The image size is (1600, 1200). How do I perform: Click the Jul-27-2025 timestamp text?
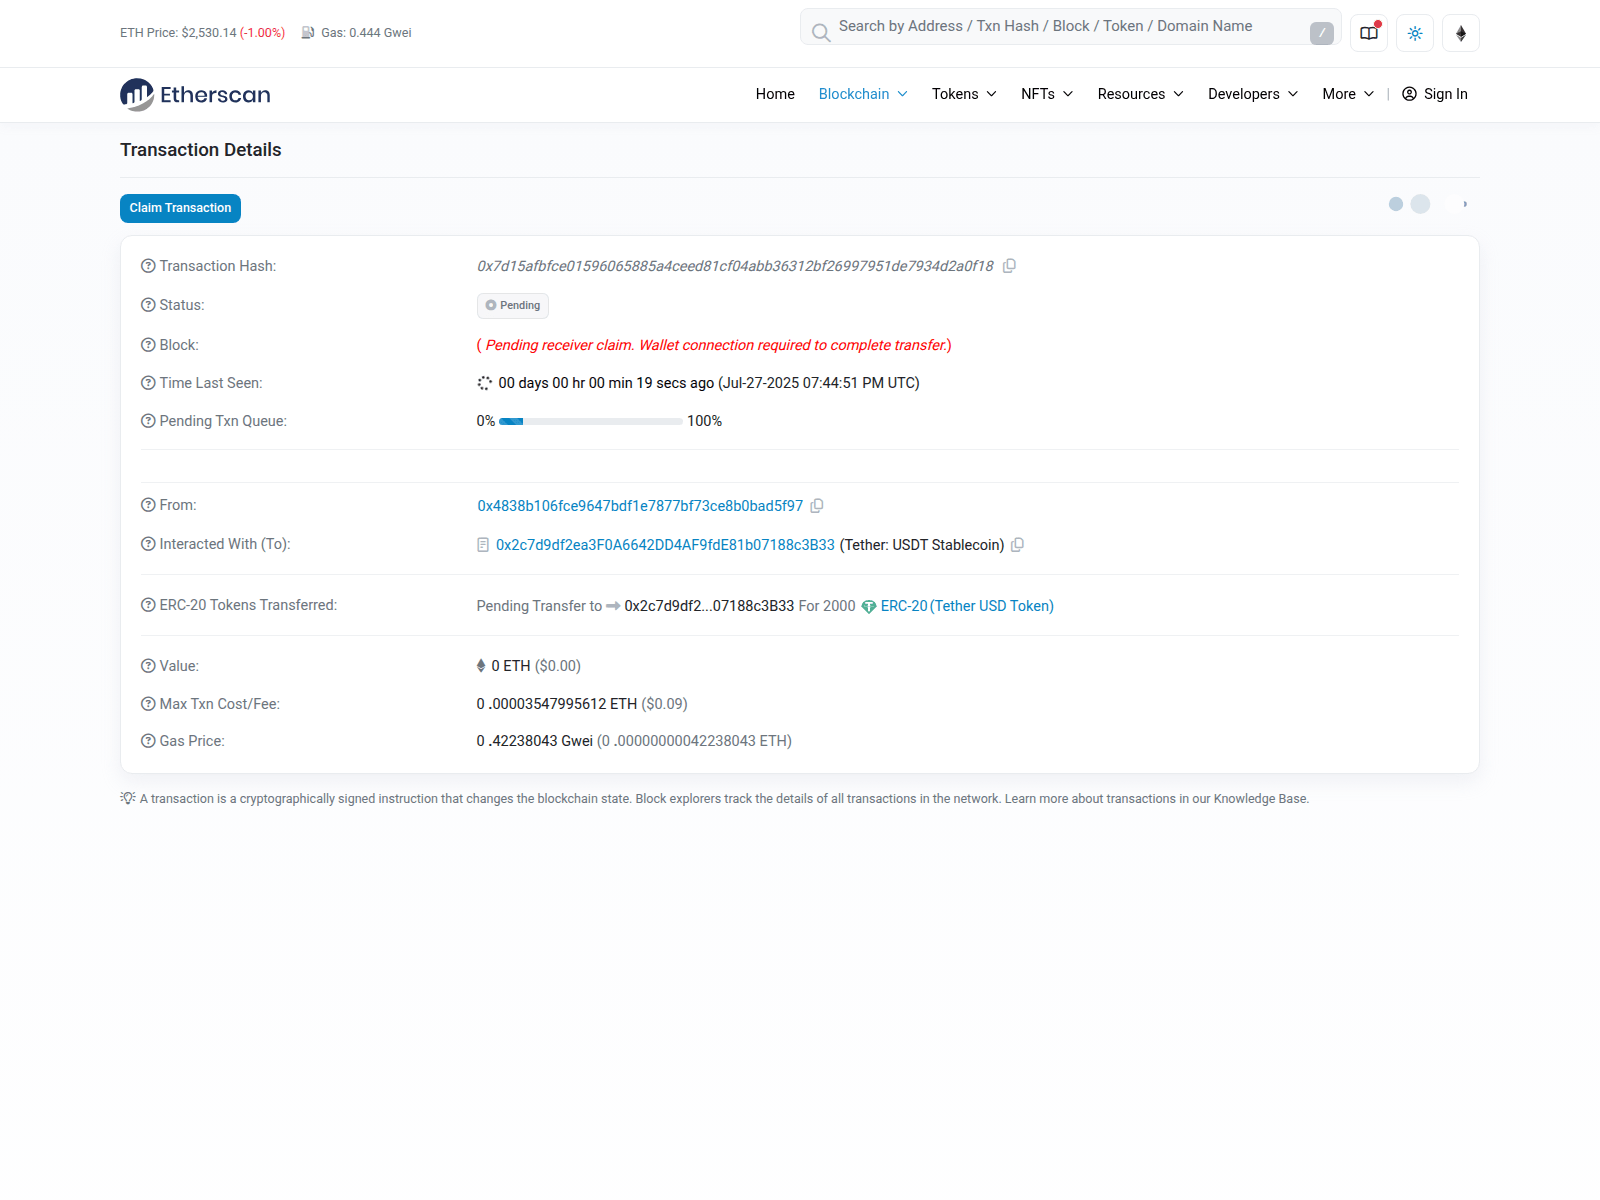click(x=819, y=383)
